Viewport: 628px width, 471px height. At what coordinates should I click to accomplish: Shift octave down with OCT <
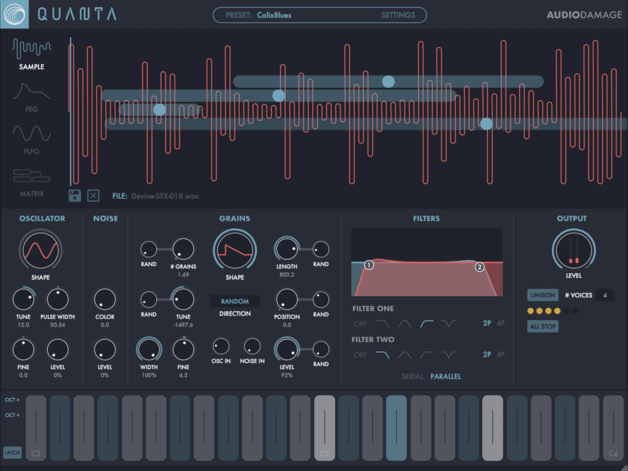coord(12,415)
